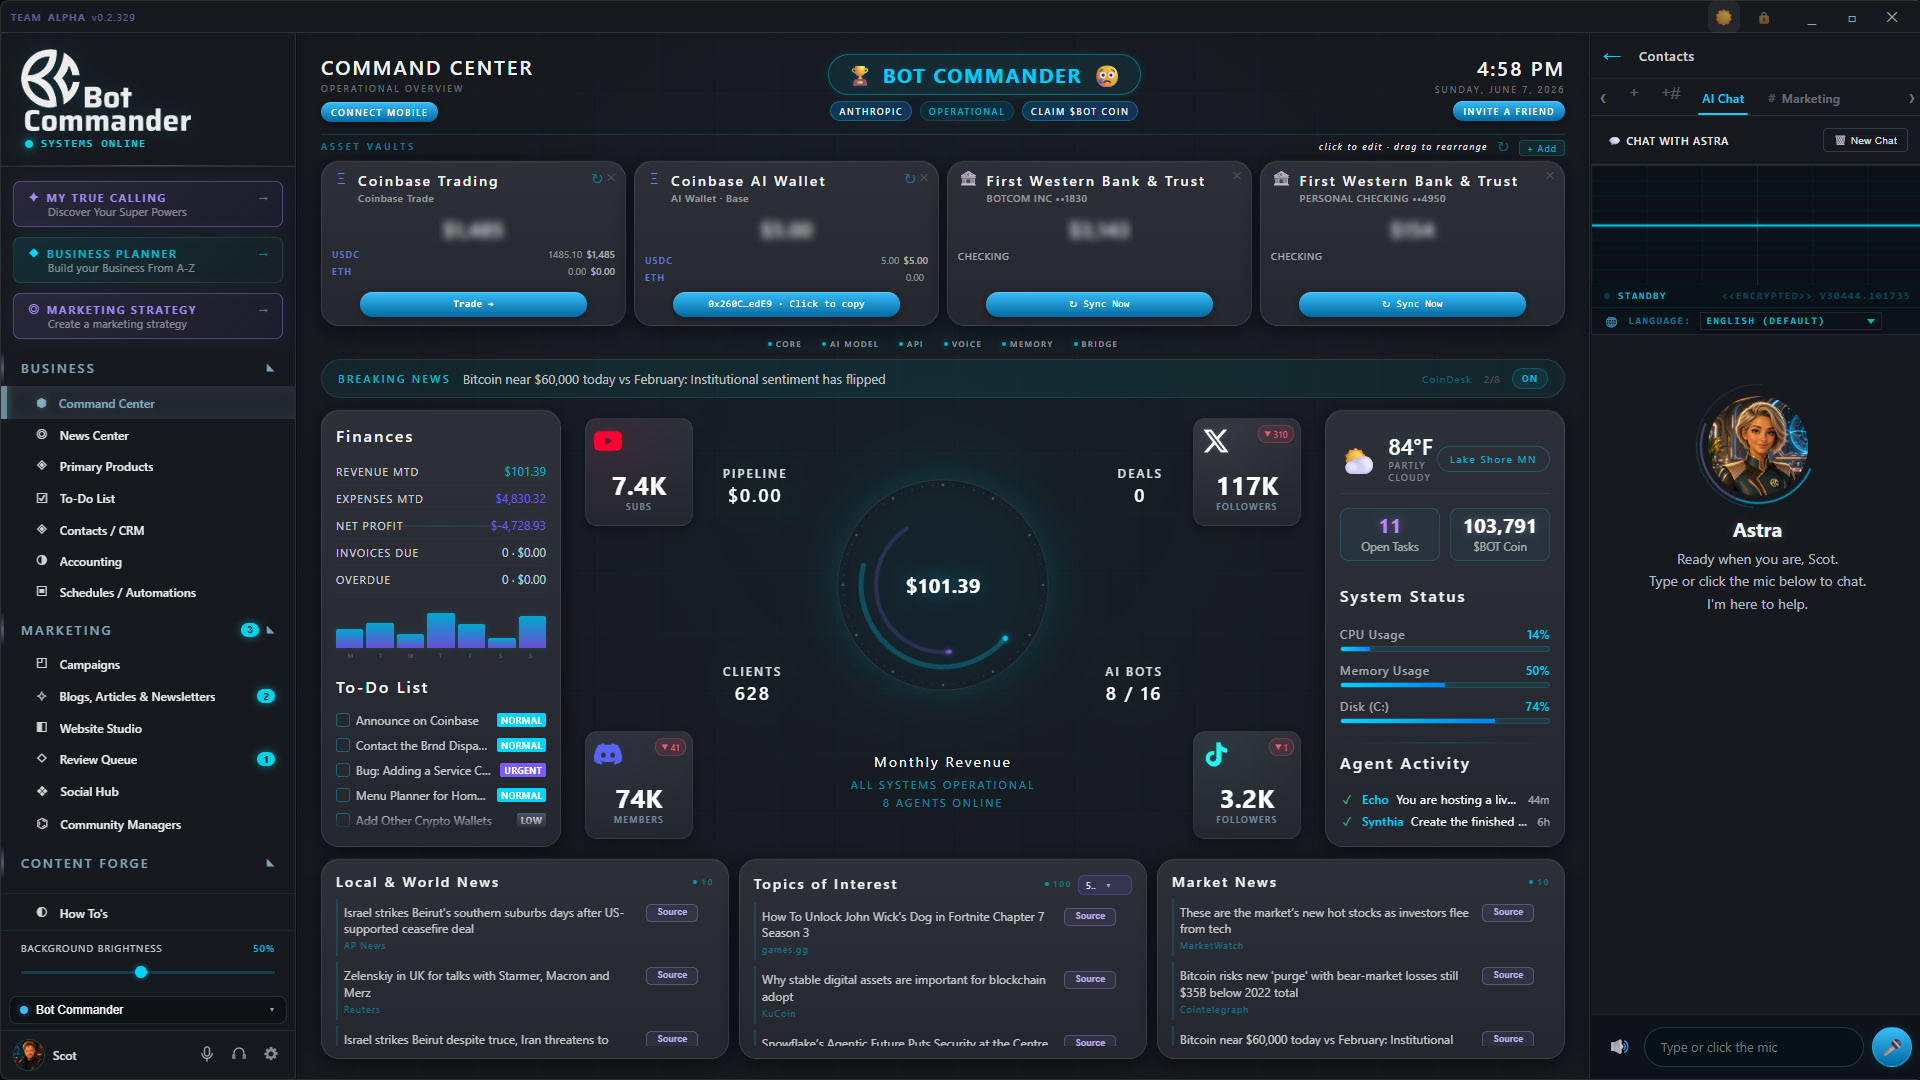Open the Bot Commander profile dropdown
Viewport: 1920px width, 1080px height.
click(x=148, y=1010)
